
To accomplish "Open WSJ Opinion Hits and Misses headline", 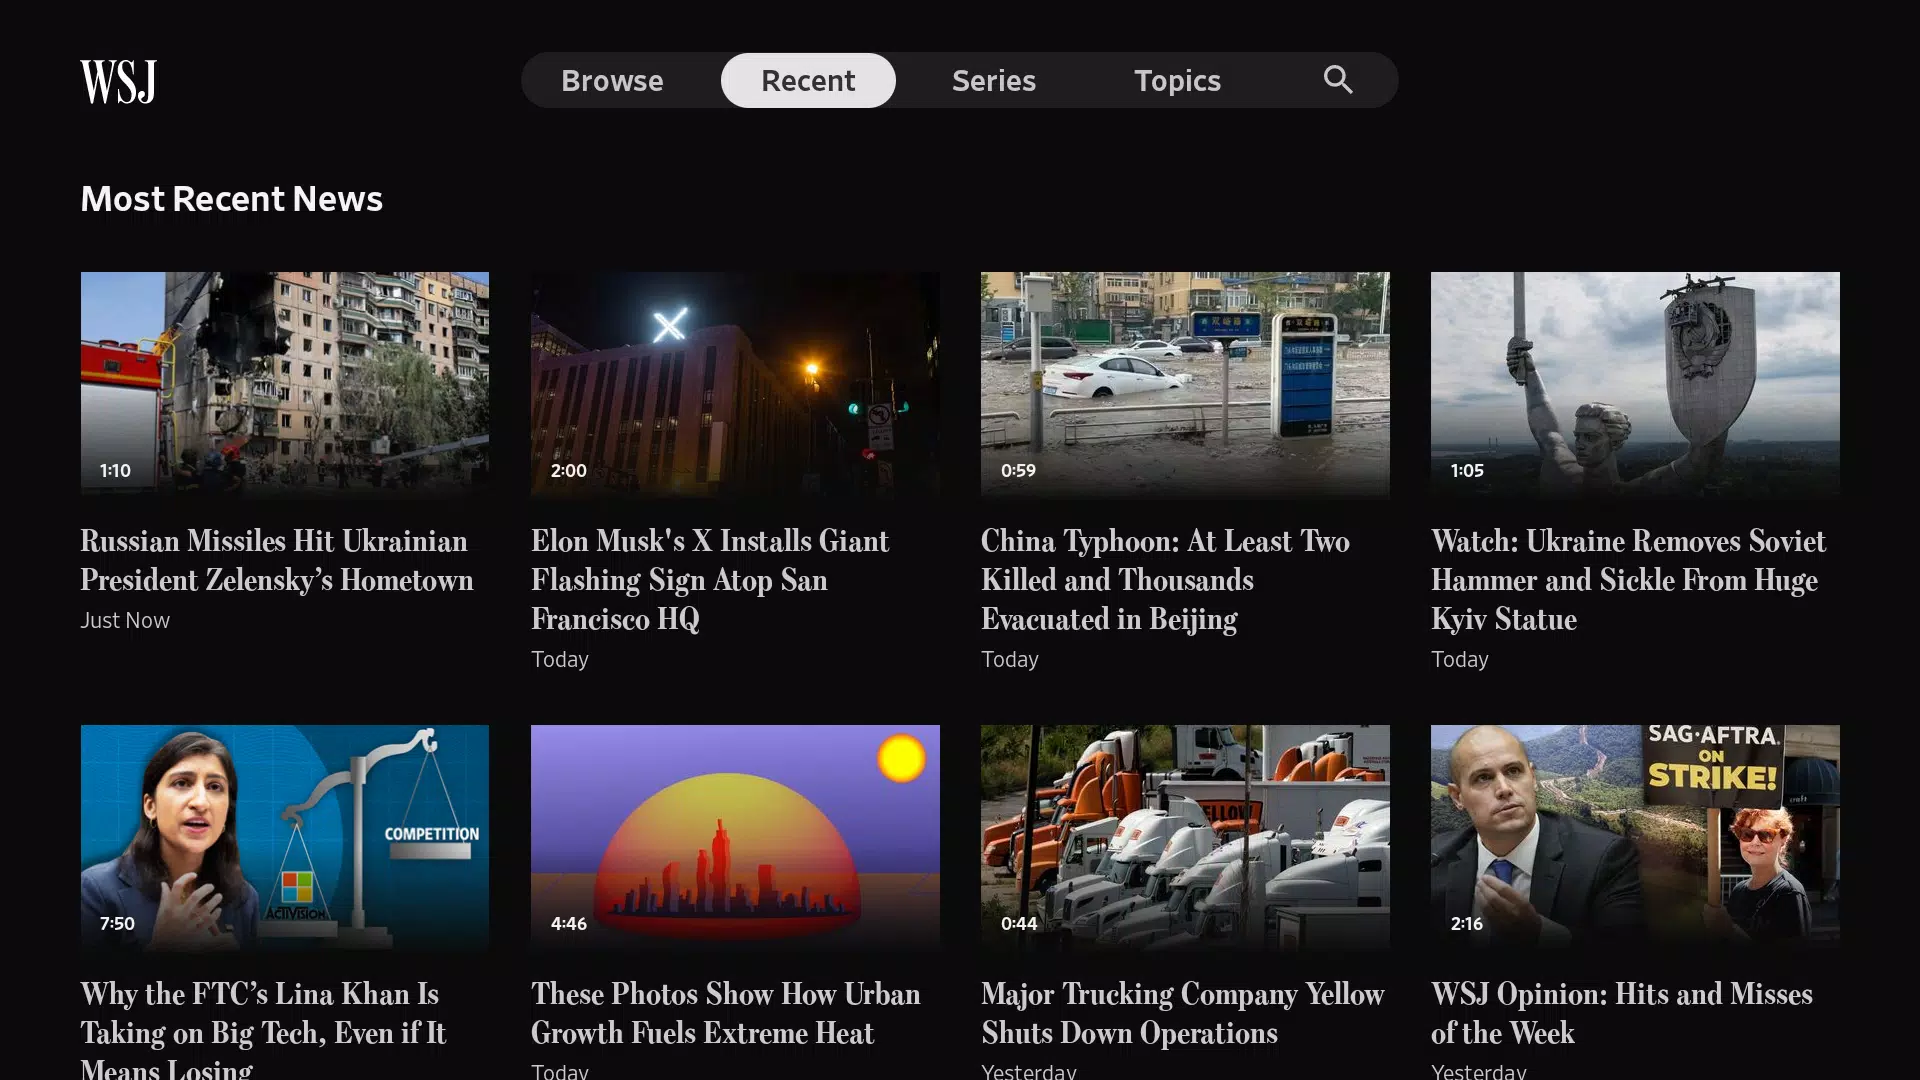I will pos(1621,1013).
